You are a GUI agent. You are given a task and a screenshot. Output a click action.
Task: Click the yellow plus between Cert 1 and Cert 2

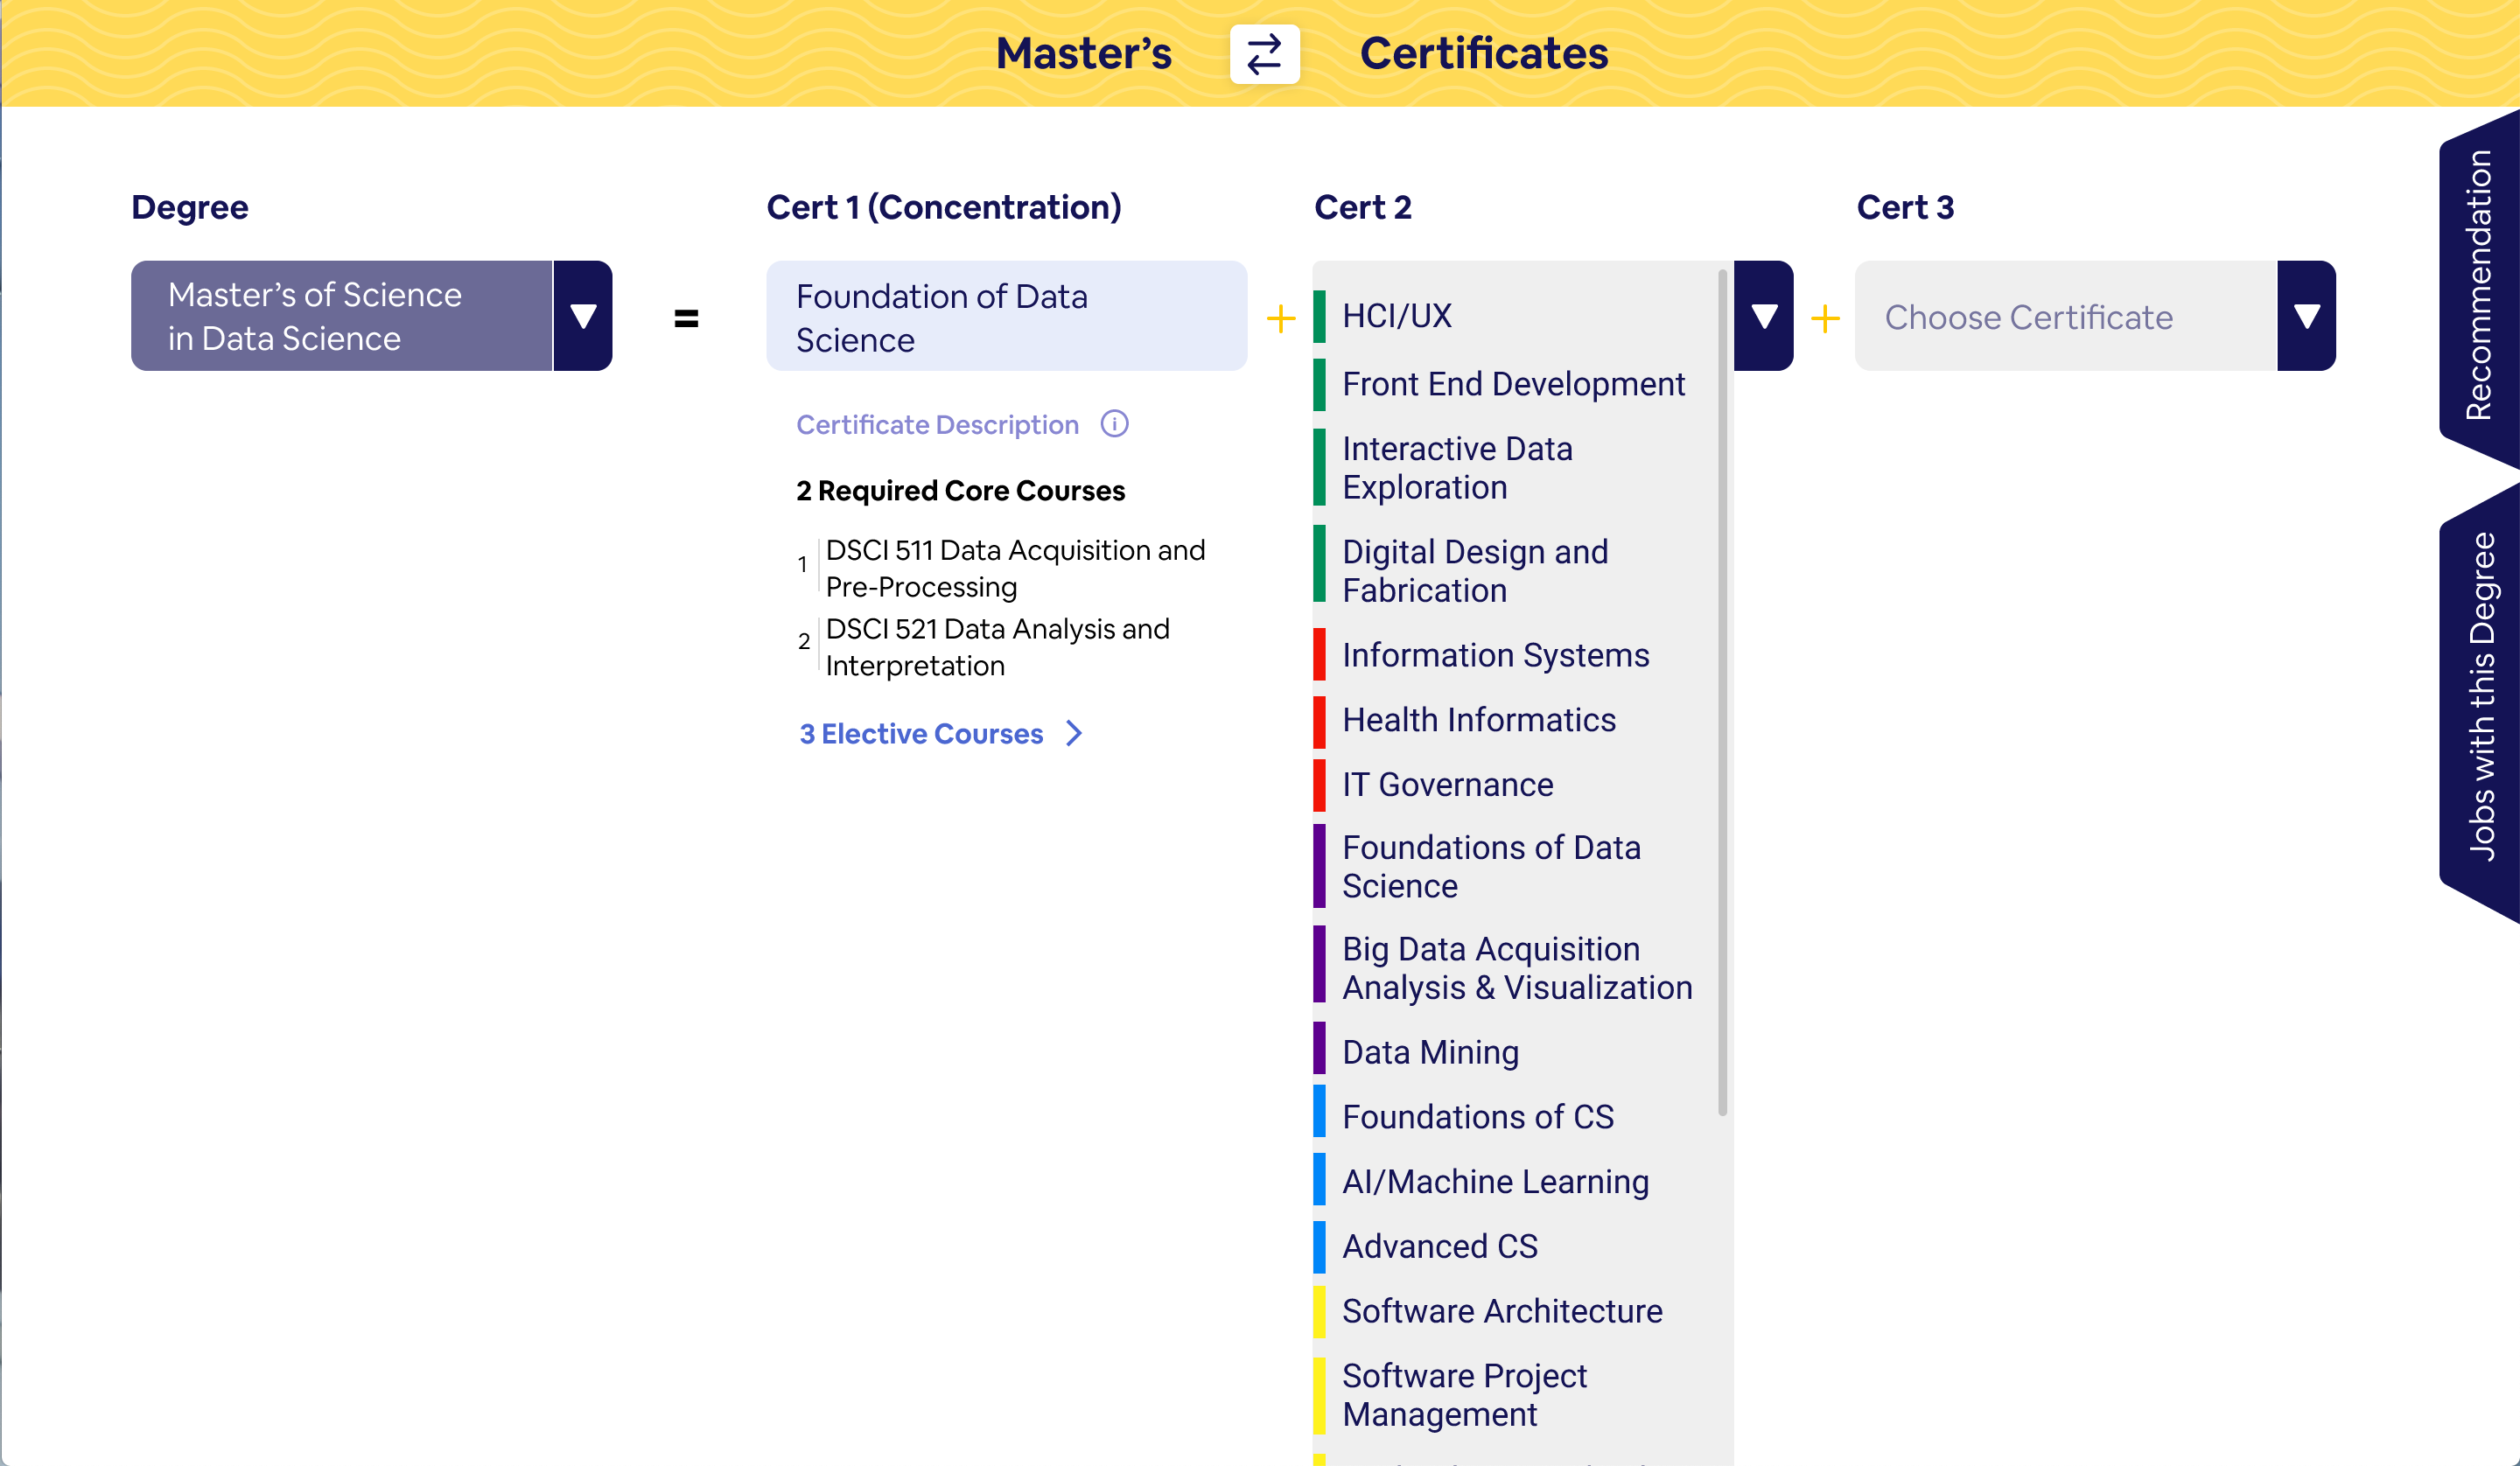click(x=1280, y=319)
